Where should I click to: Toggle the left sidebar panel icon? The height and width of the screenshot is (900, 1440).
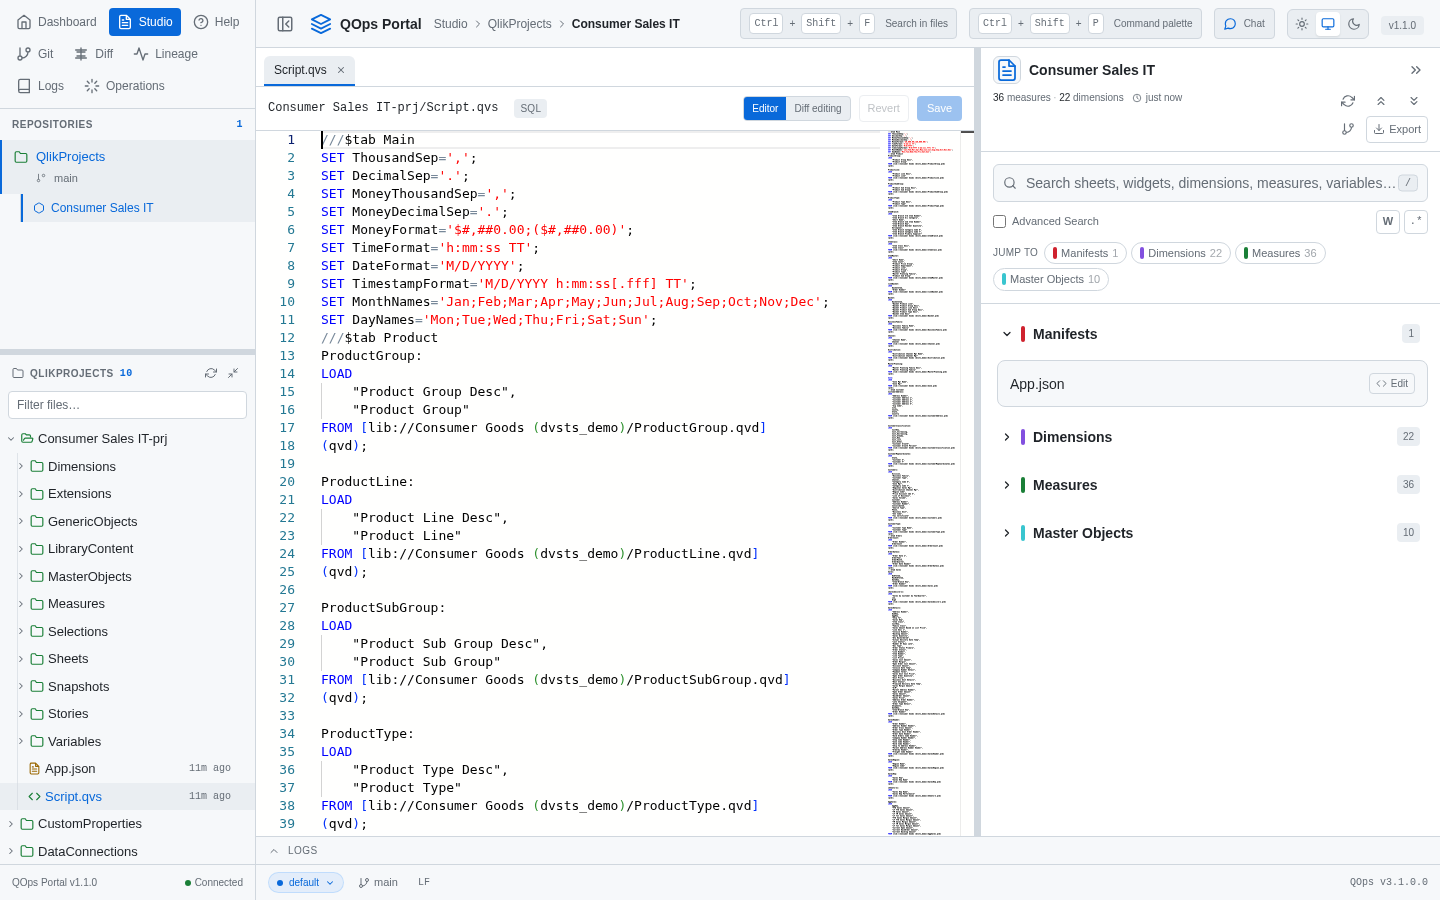click(x=285, y=24)
